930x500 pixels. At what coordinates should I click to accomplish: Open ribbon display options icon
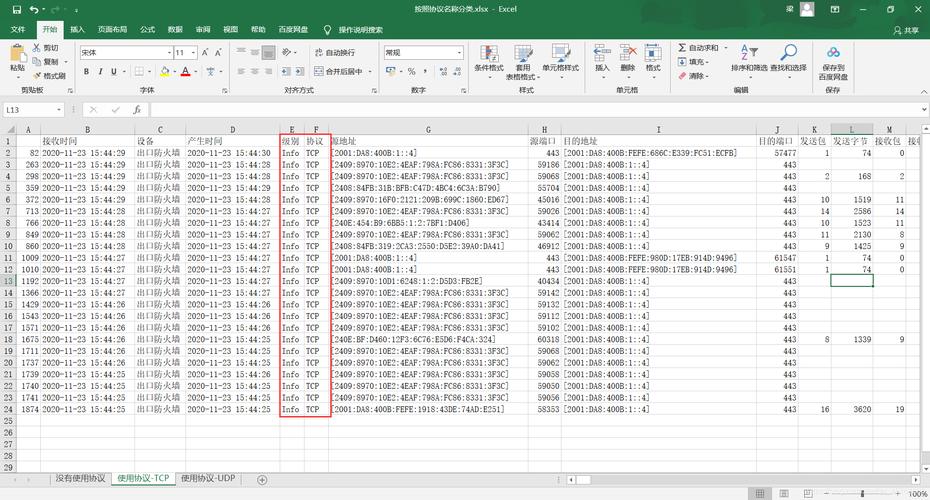coord(835,9)
